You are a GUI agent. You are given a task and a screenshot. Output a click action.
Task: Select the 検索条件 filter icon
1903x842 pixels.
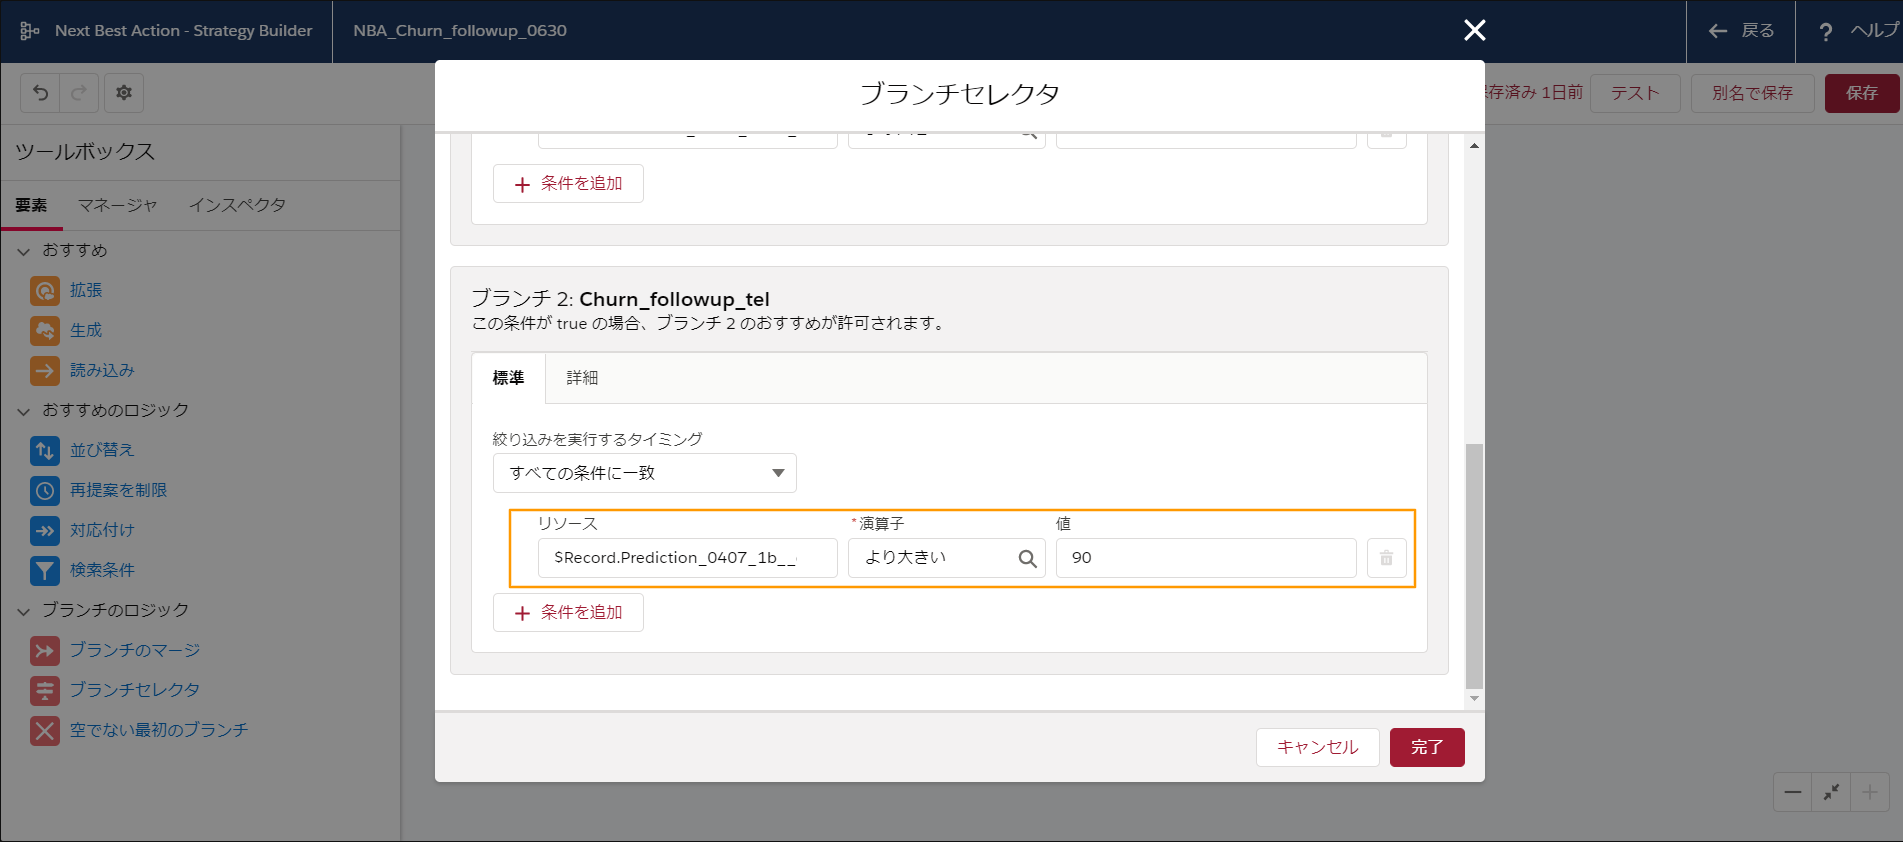45,571
